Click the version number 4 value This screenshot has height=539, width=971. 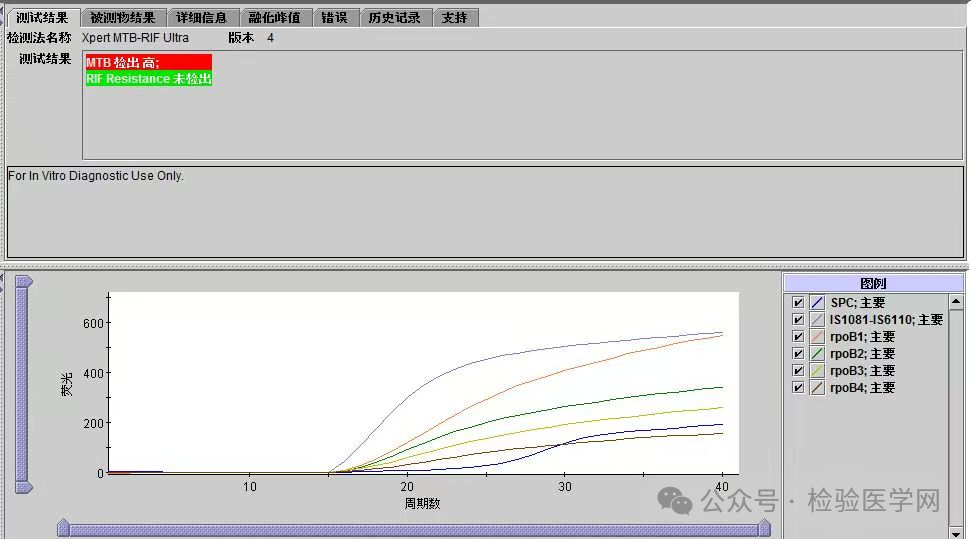[271, 38]
